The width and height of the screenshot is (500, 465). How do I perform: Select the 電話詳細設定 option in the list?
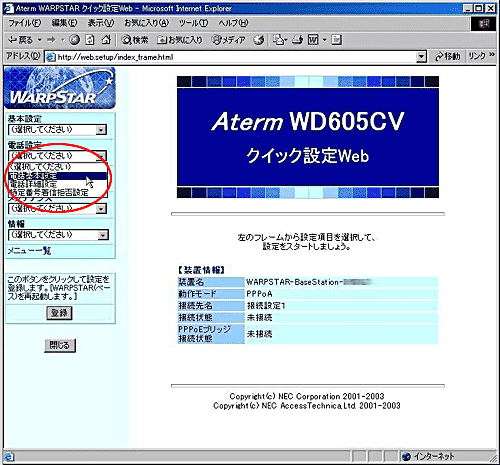[57, 184]
